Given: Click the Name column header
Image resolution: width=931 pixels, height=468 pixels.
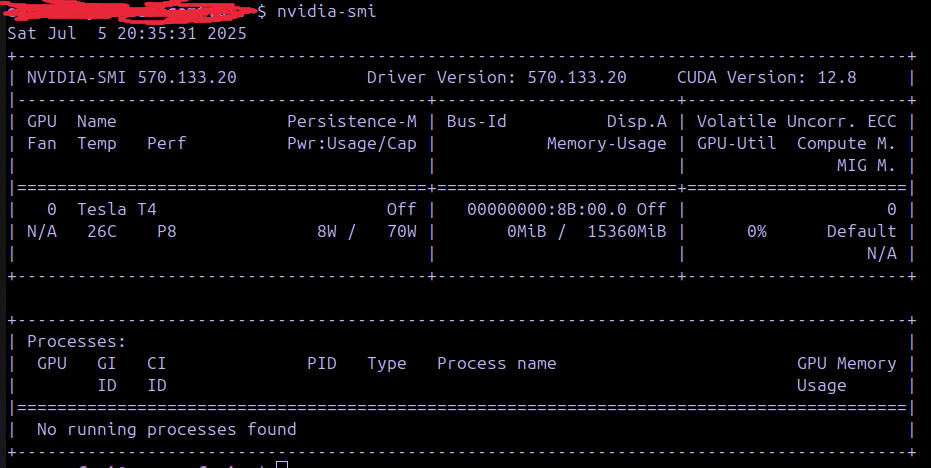Looking at the screenshot, I should pyautogui.click(x=96, y=122).
